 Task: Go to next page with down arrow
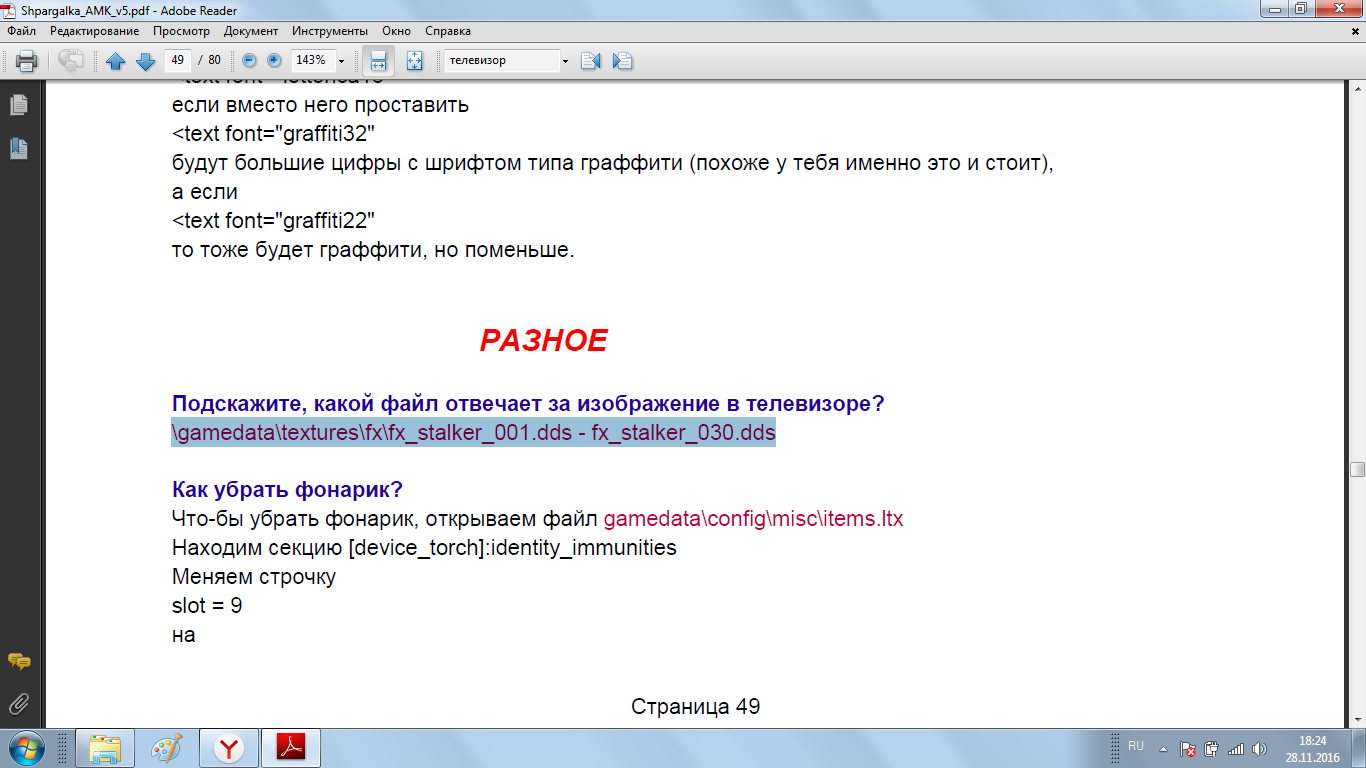coord(146,61)
